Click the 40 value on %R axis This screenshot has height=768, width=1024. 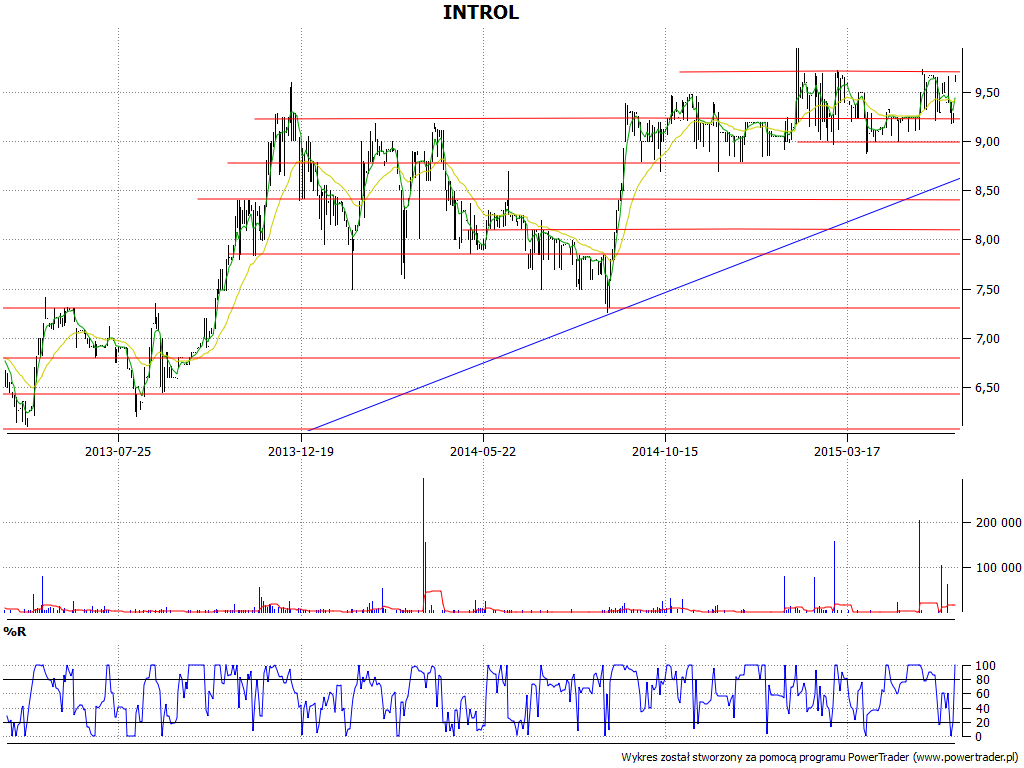click(985, 709)
